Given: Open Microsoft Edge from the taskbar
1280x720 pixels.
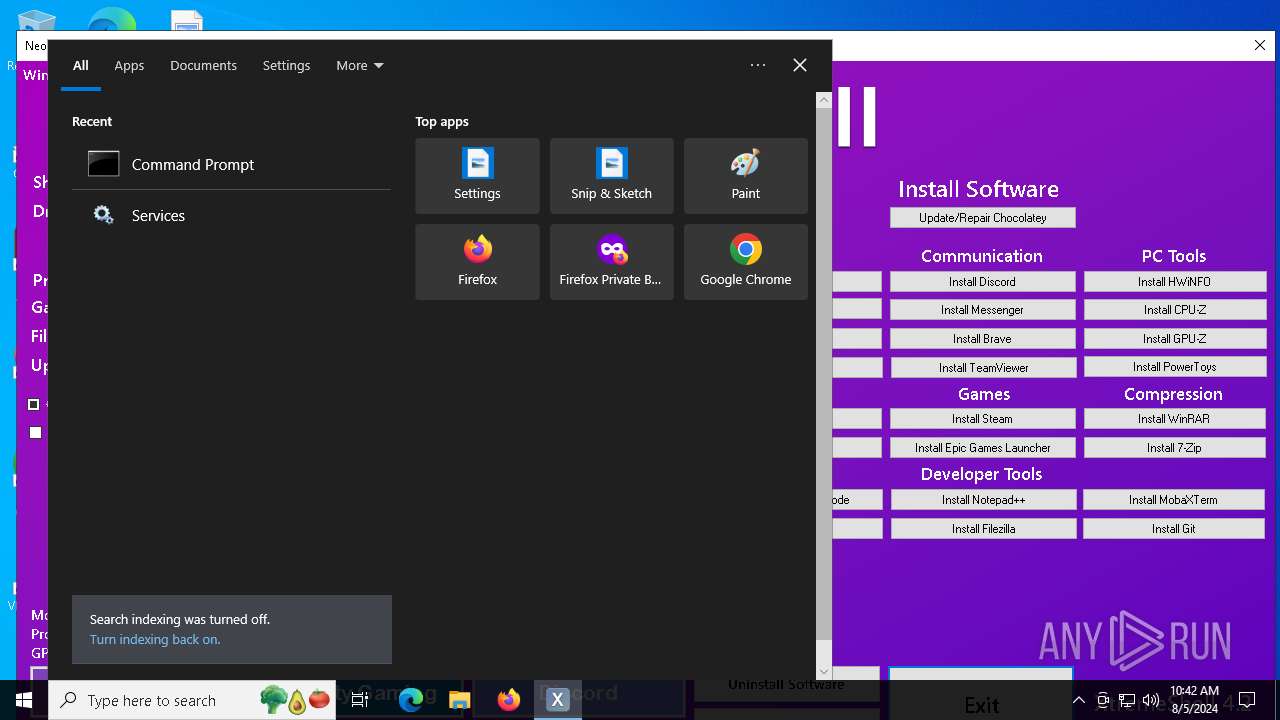Looking at the screenshot, I should coord(411,700).
